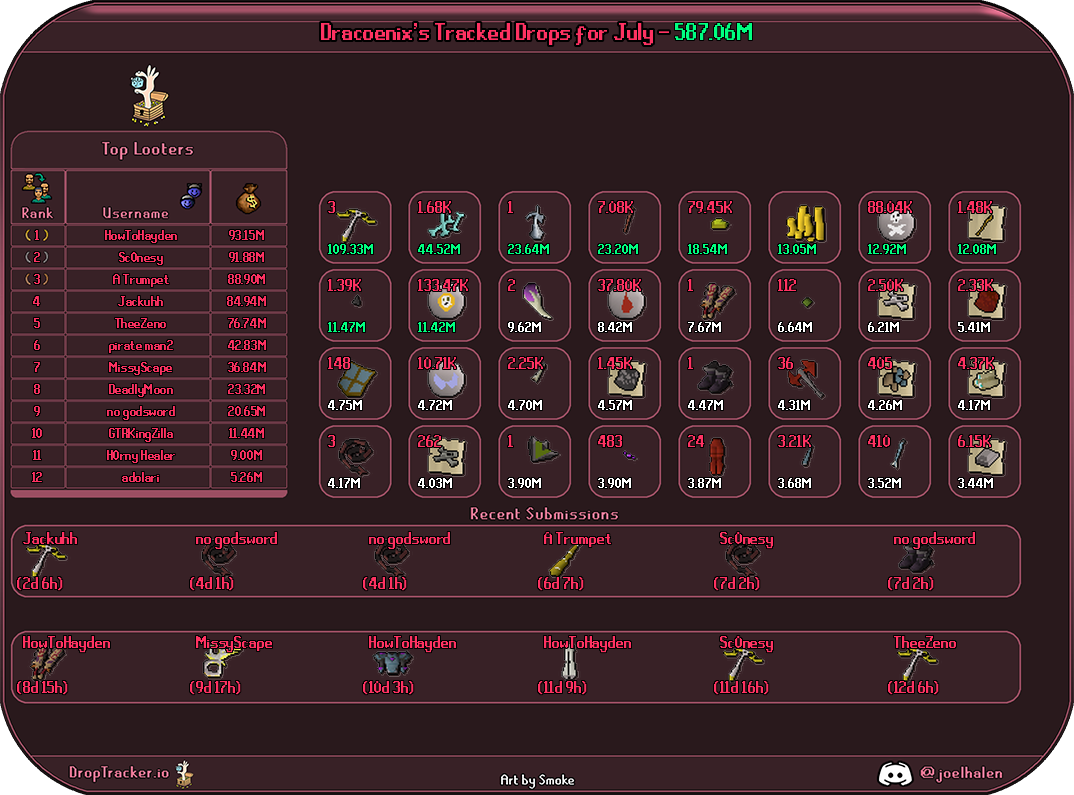
Task: Click the 6.15K bar tile worth 3.44M
Action: pyautogui.click(x=984, y=462)
